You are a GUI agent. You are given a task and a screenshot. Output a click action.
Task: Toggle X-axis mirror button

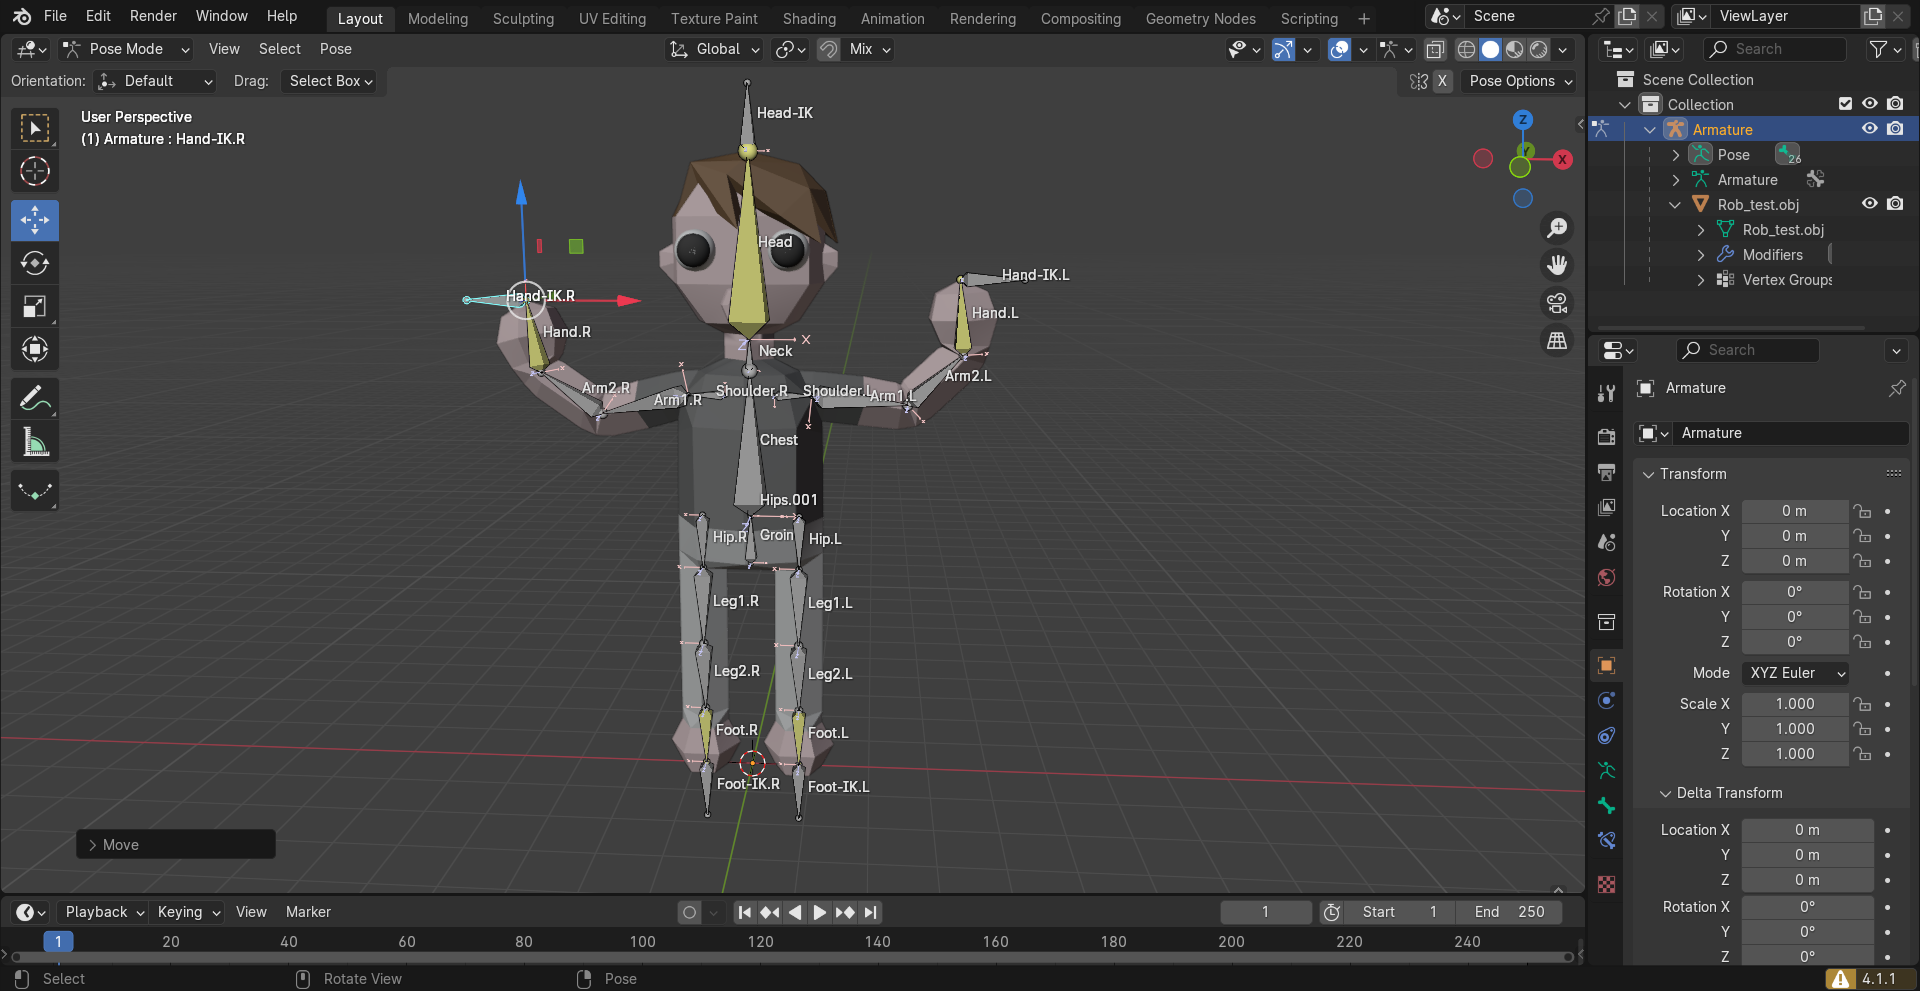1442,81
